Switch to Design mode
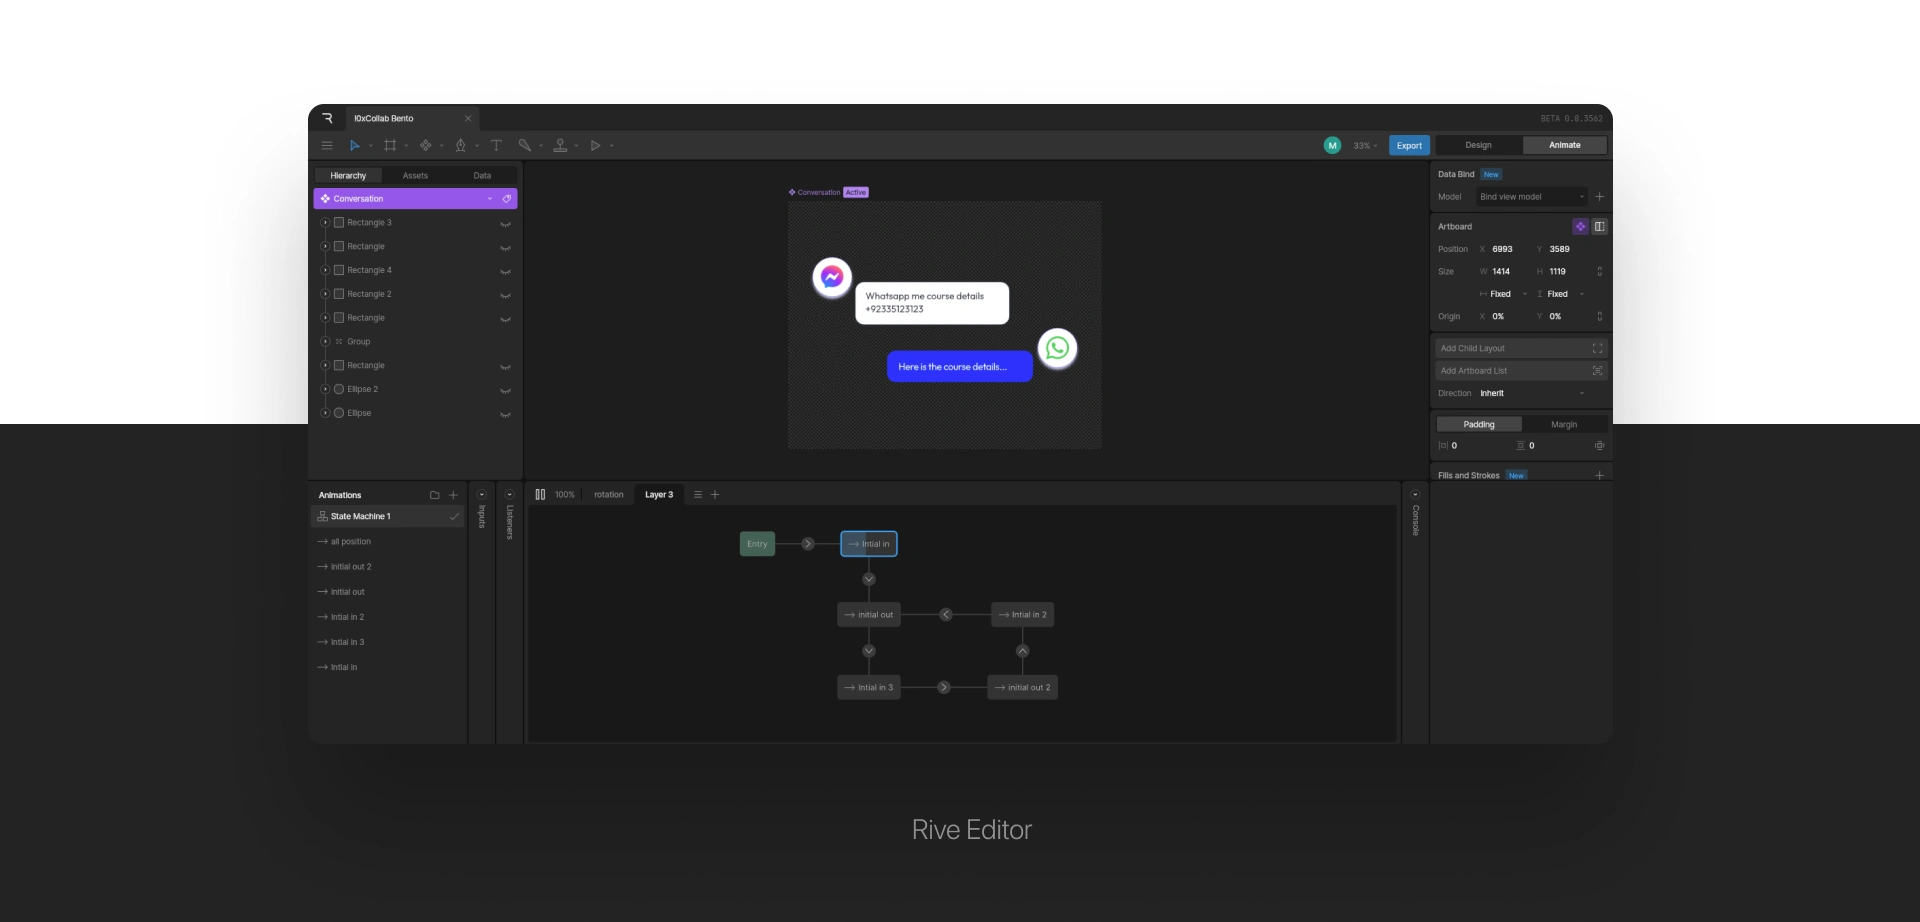Viewport: 1920px width, 922px height. [x=1479, y=145]
